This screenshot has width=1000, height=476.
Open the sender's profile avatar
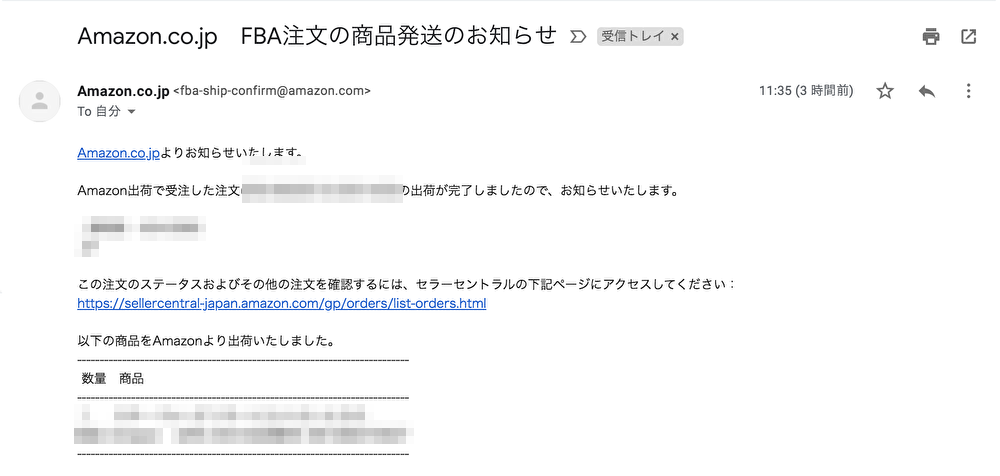40,101
